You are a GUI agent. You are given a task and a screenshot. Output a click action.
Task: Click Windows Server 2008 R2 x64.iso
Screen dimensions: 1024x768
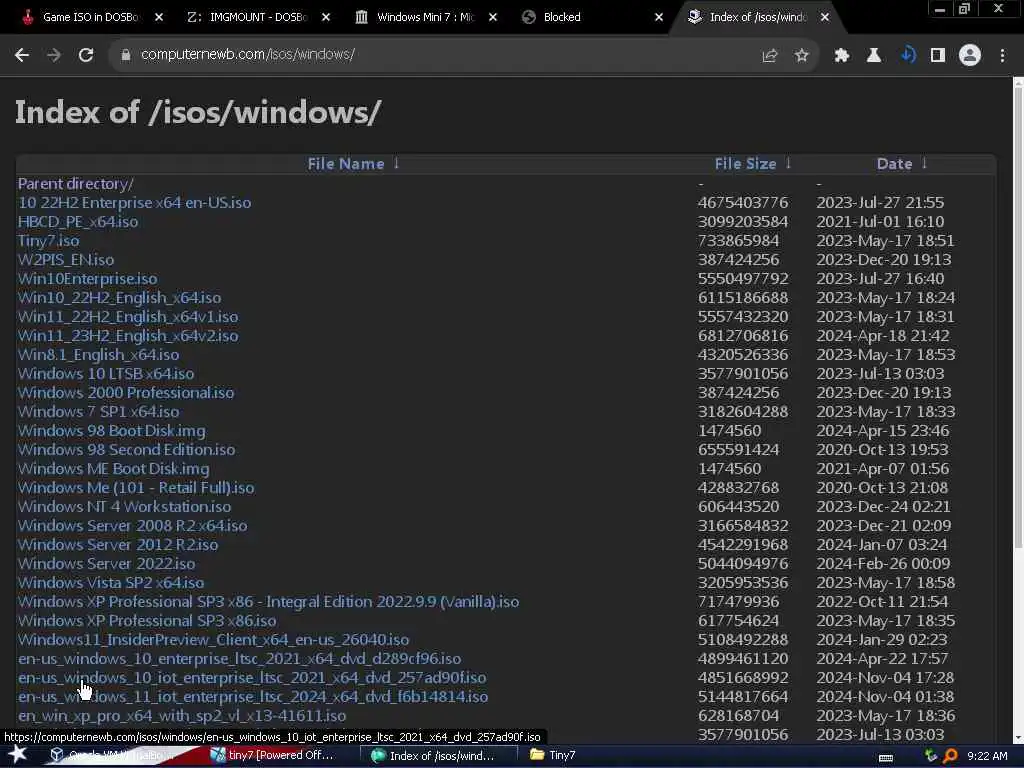coord(133,526)
